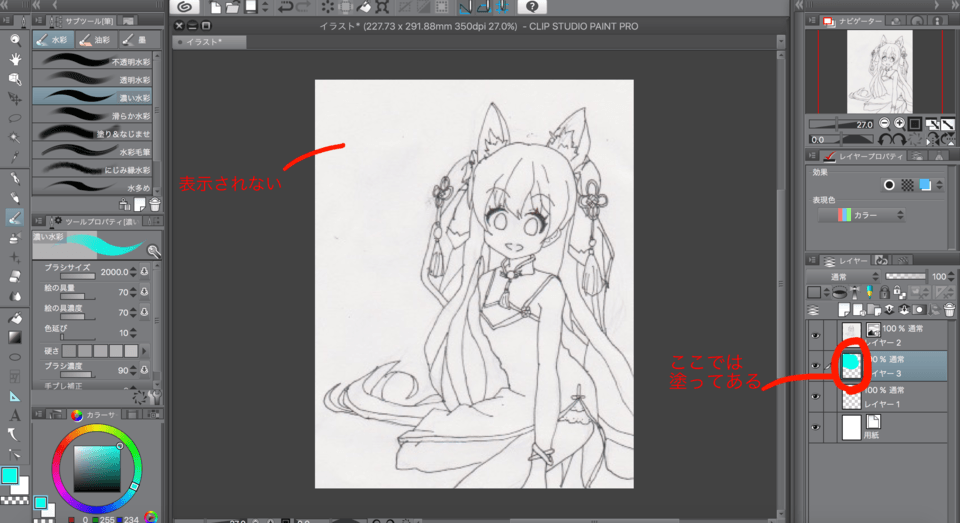The width and height of the screenshot is (960, 523).
Task: Click New raster layer icon
Action: pos(844,310)
